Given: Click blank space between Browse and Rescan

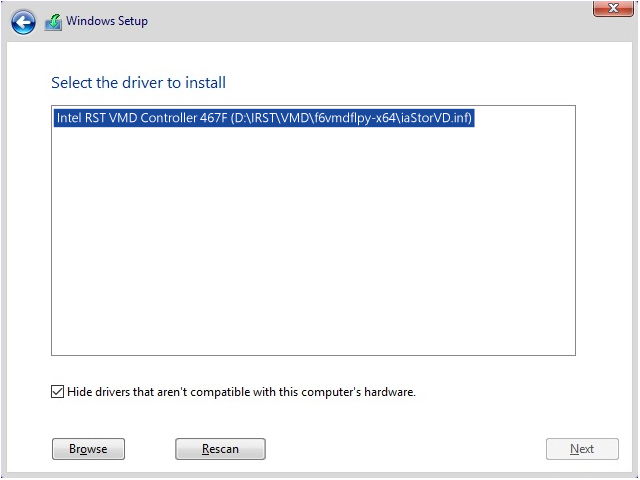Looking at the screenshot, I should pos(149,449).
